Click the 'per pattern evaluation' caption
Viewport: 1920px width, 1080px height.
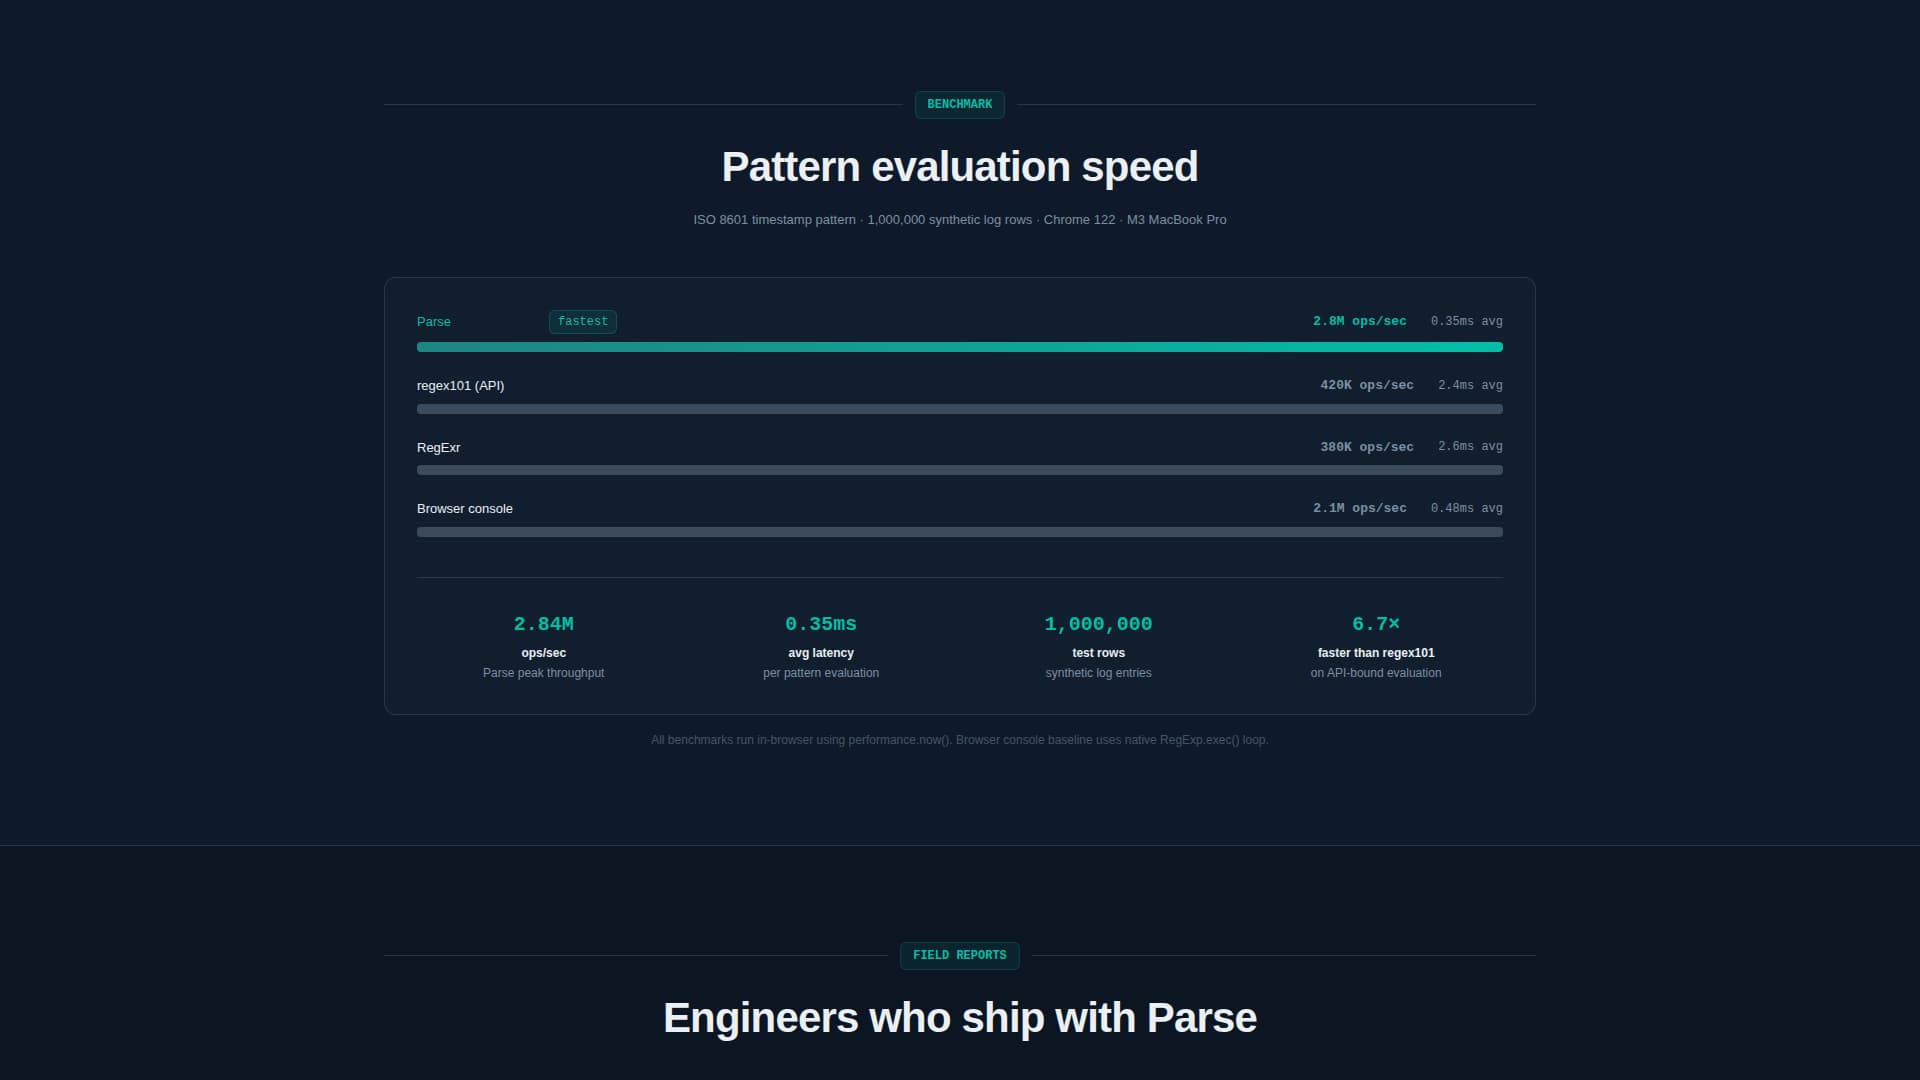point(820,673)
